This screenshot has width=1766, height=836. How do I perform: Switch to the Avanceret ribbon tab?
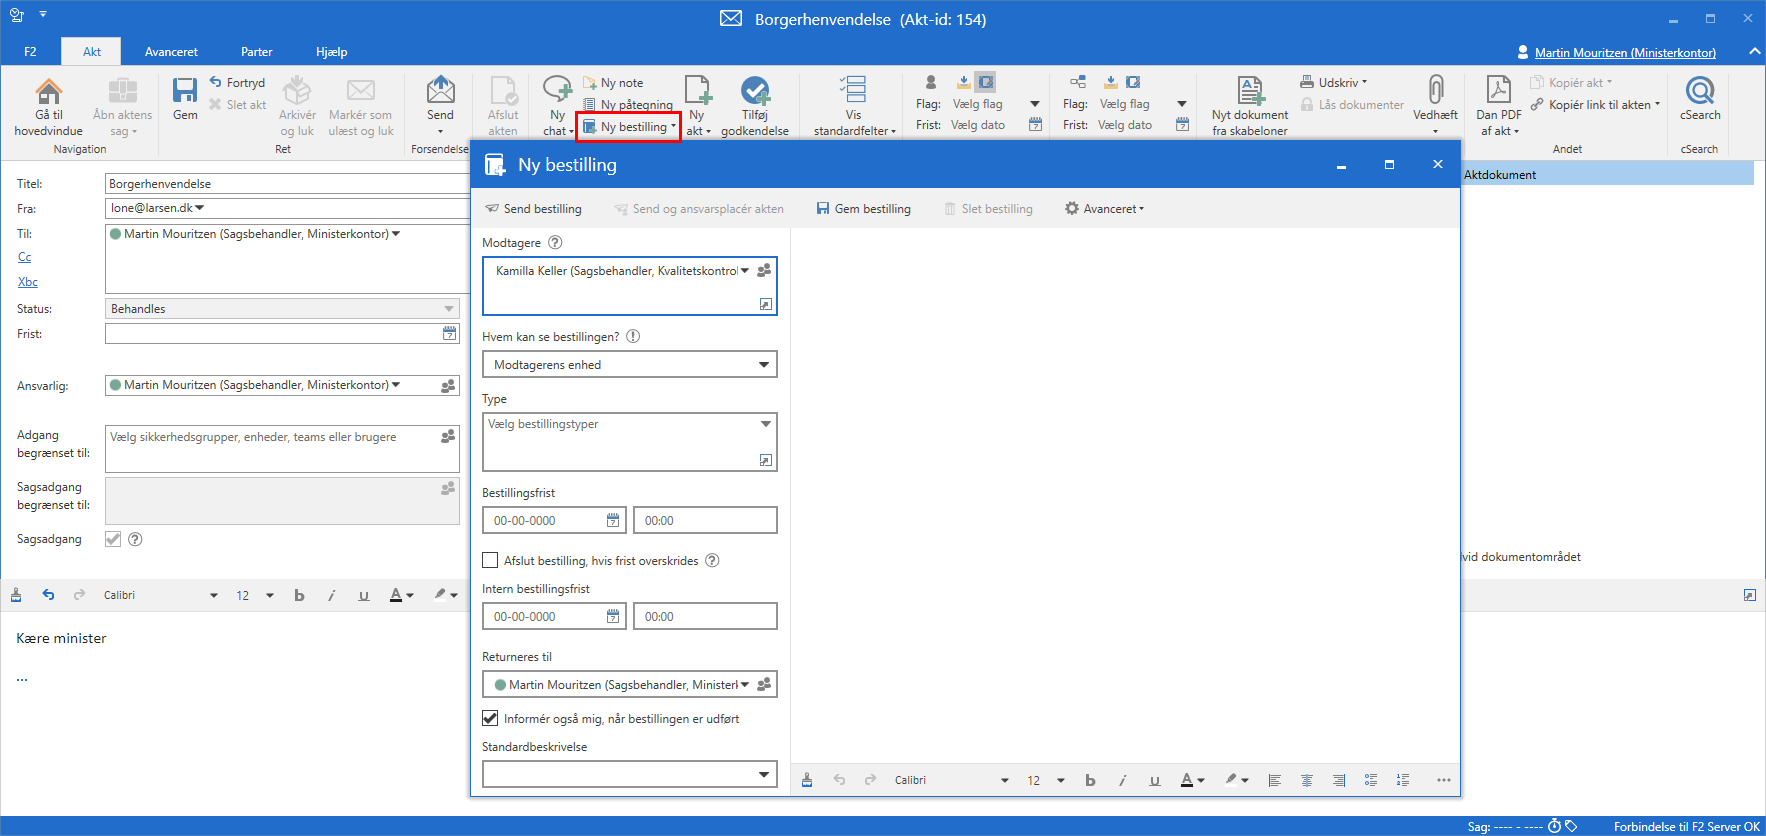coord(171,52)
